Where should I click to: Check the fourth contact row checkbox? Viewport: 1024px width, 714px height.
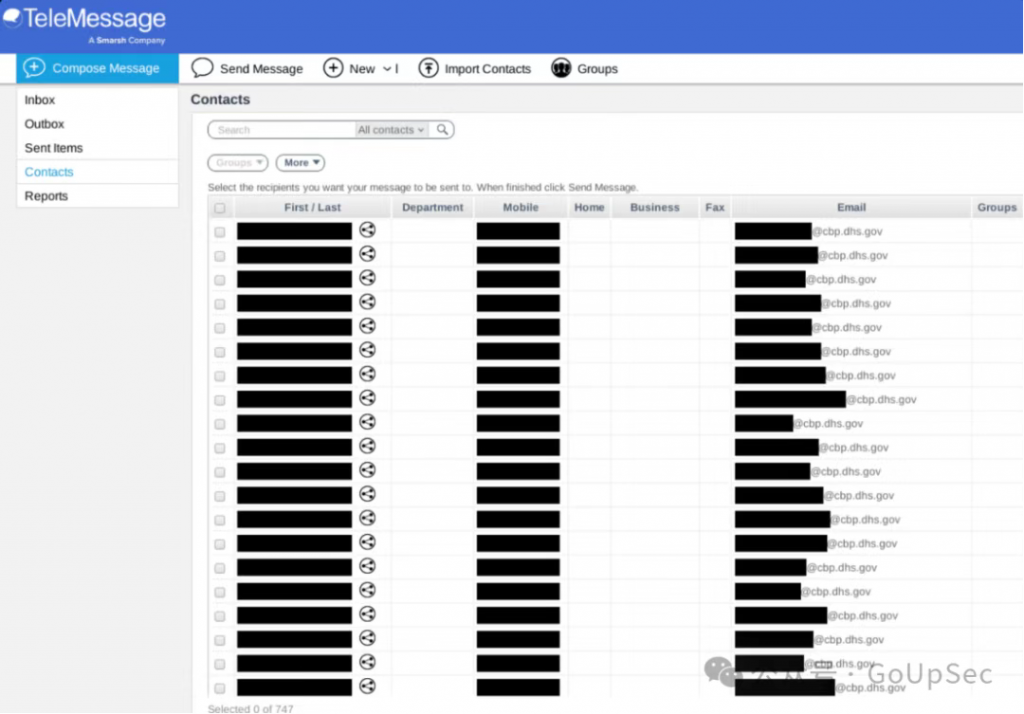219,304
